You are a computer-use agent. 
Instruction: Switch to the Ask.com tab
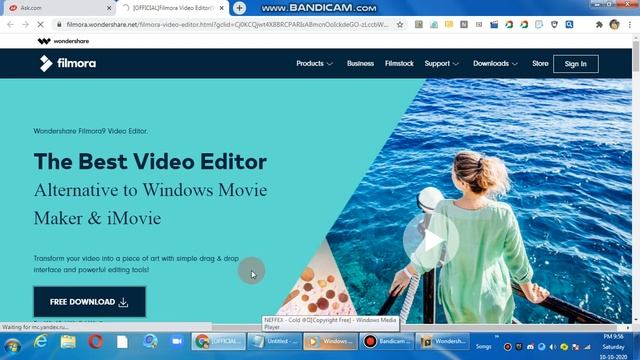click(x=59, y=8)
